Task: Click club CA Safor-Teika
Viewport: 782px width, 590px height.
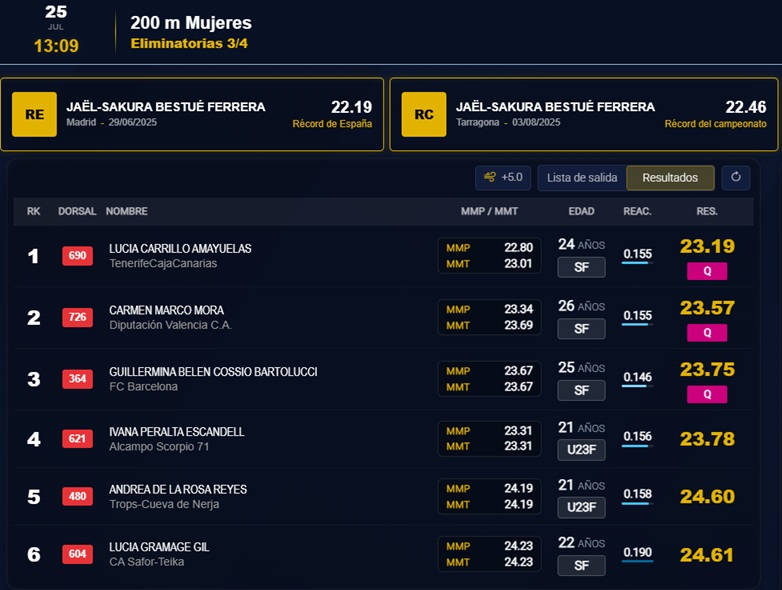Action: tap(147, 562)
